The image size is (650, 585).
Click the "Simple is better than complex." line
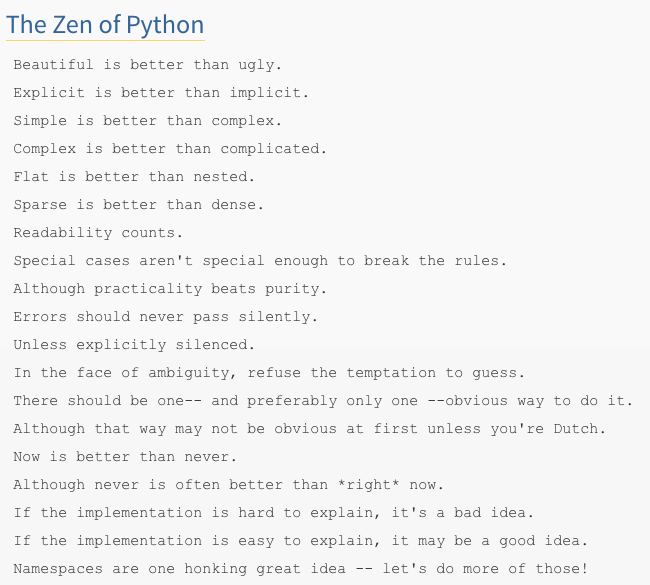click(148, 121)
